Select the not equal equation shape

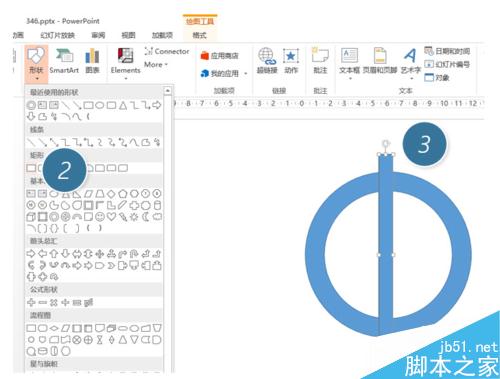coord(88,303)
